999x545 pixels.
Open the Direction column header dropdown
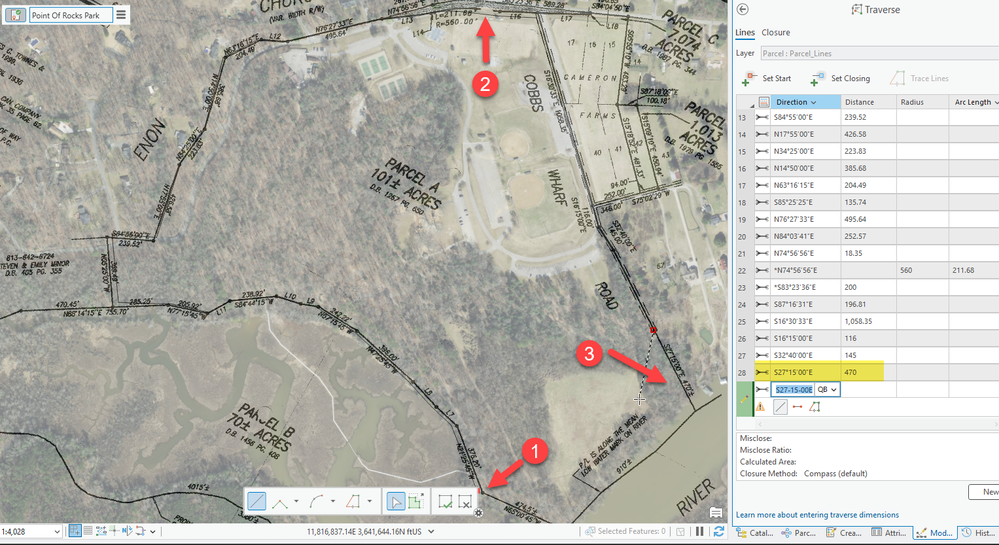tap(814, 103)
